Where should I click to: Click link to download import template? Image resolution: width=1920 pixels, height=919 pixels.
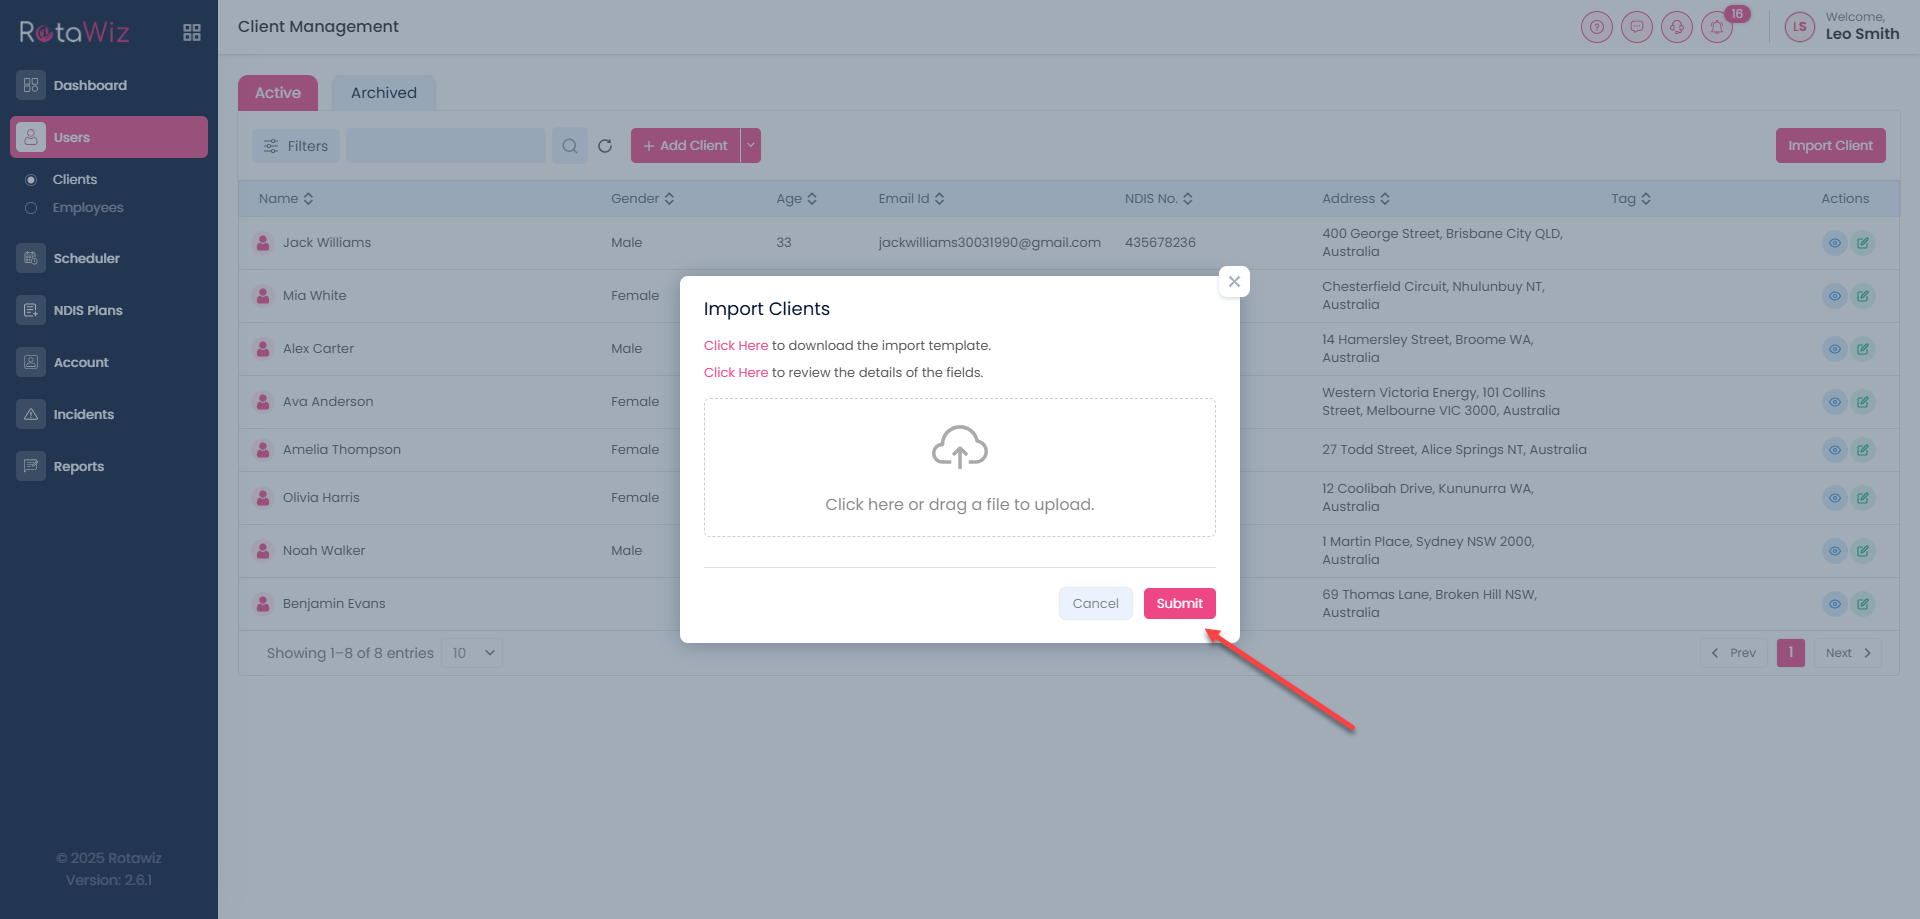pos(735,346)
